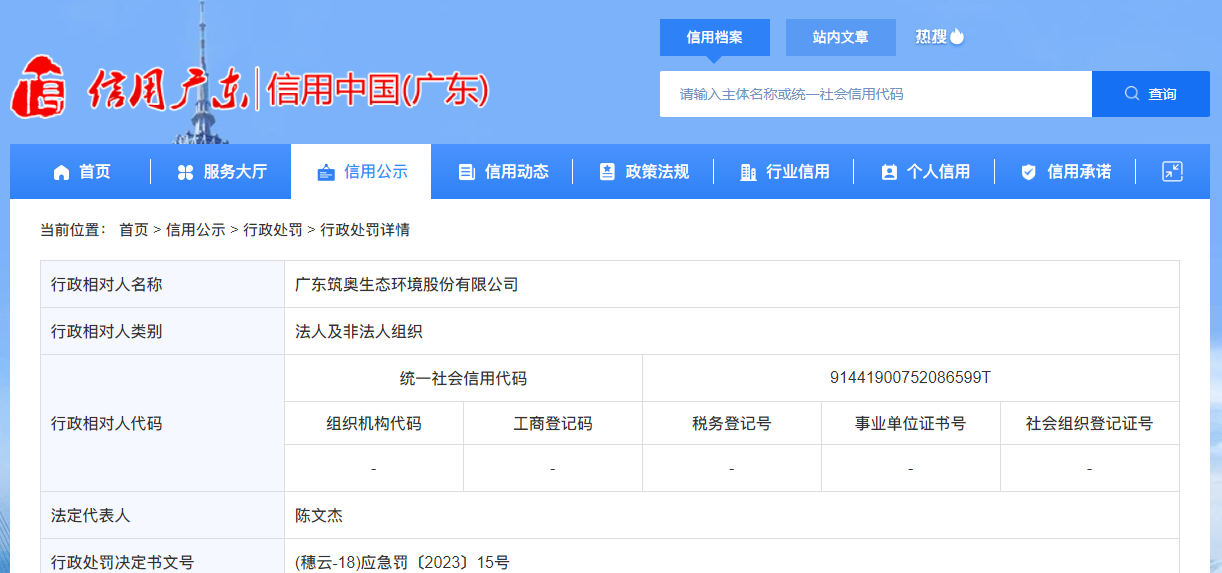Viewport: 1222px width, 573px height.
Task: Click the 查询 search button
Action: tap(1151, 94)
